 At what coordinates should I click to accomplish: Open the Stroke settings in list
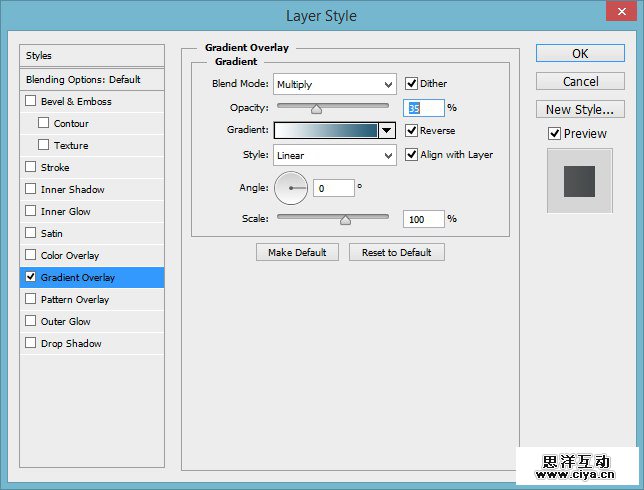point(55,168)
